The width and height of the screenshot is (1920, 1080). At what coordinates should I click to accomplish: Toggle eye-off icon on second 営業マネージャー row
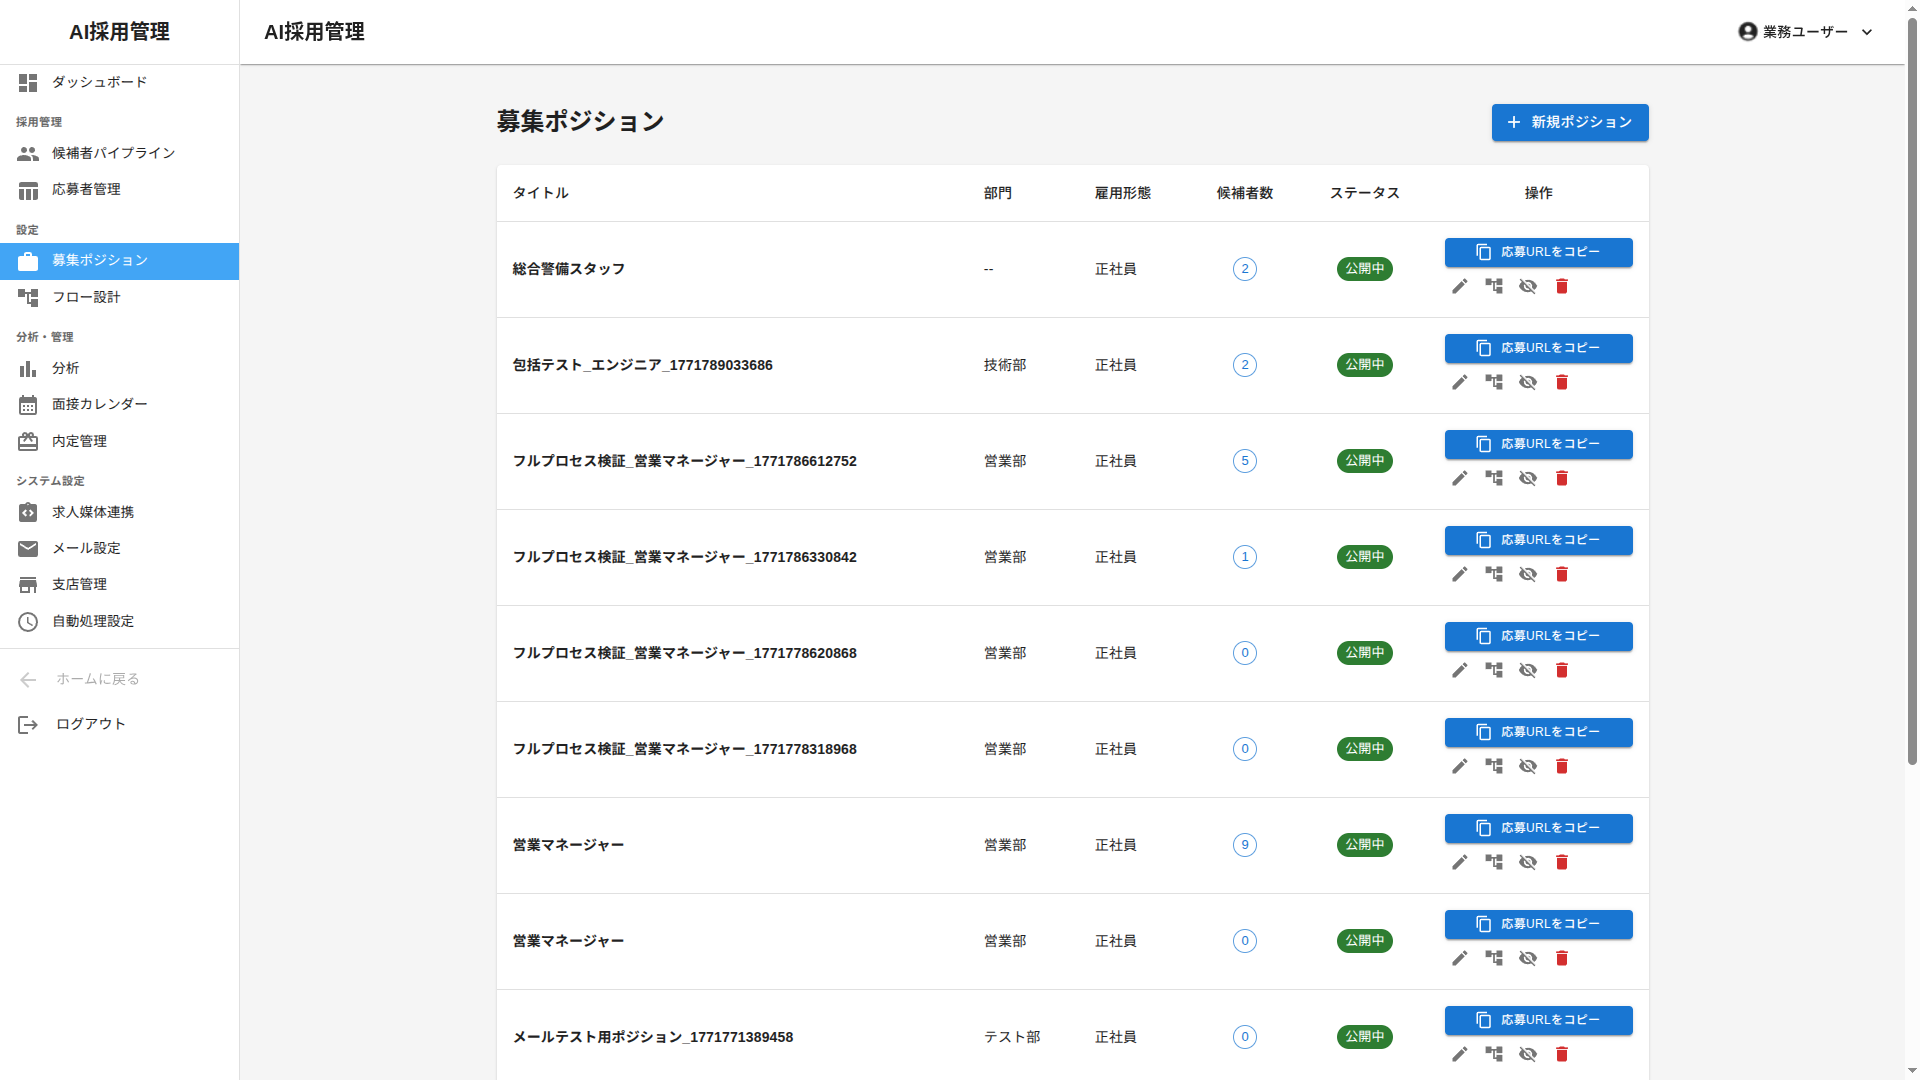1528,958
